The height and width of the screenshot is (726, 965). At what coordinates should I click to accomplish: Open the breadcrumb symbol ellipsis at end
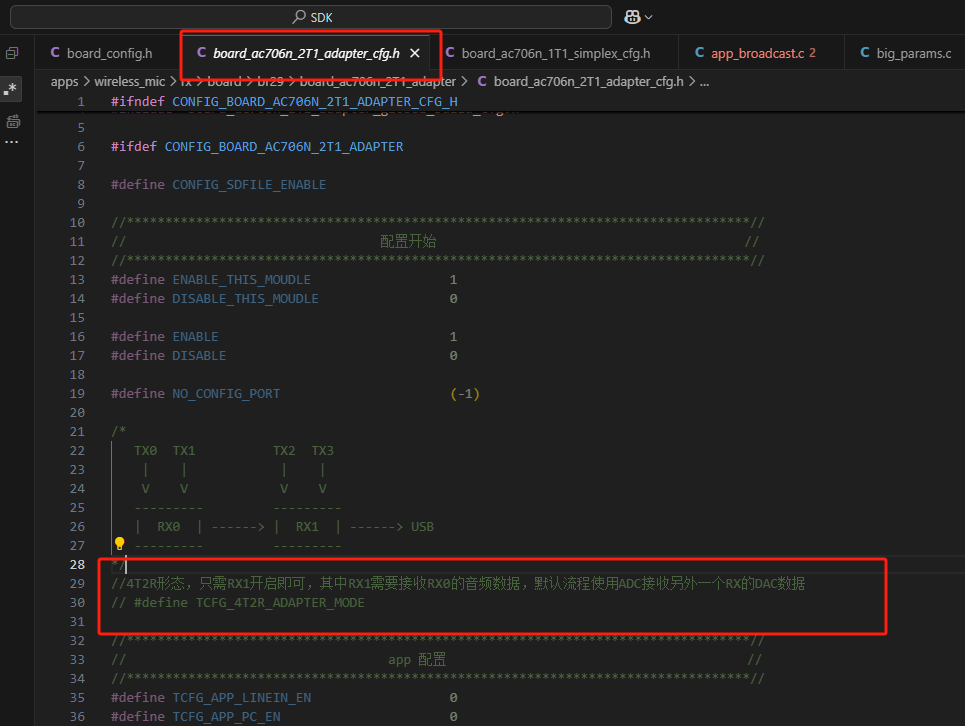tap(705, 81)
